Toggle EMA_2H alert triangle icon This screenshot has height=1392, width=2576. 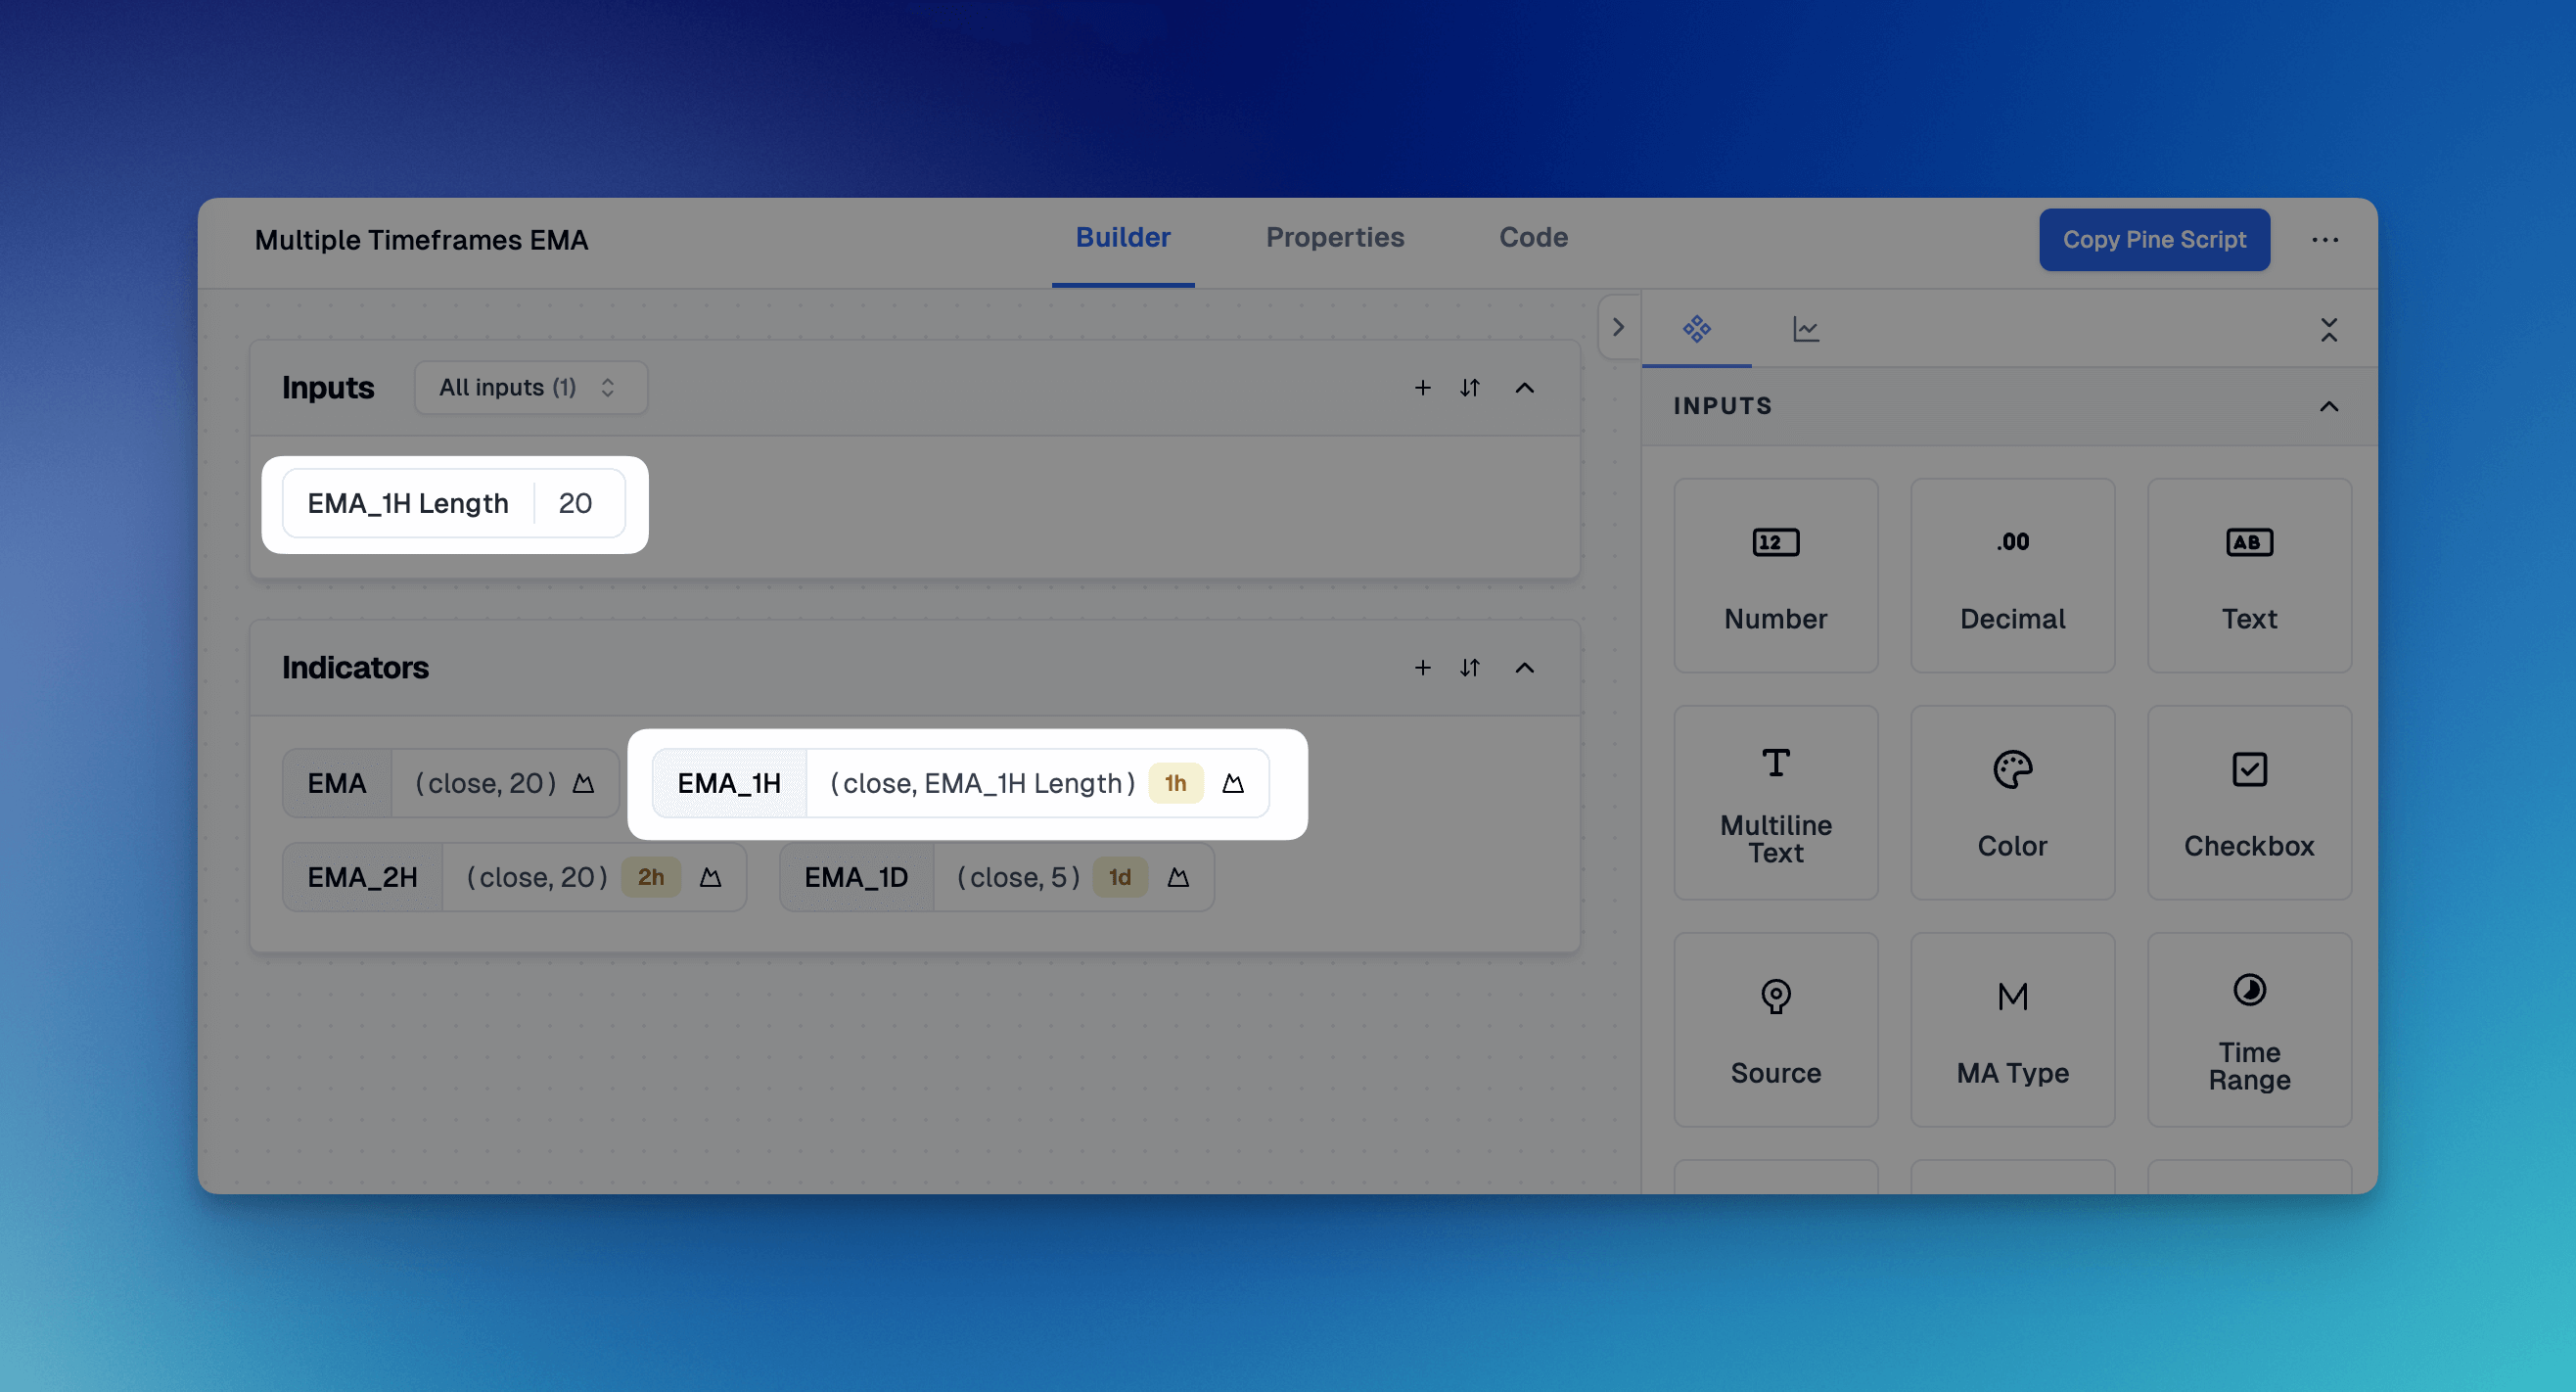click(x=708, y=876)
